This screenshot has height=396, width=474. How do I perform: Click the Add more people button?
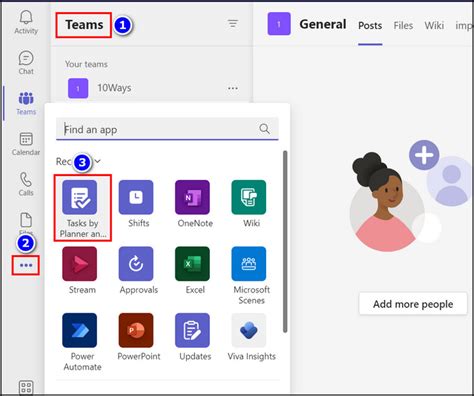pyautogui.click(x=413, y=304)
